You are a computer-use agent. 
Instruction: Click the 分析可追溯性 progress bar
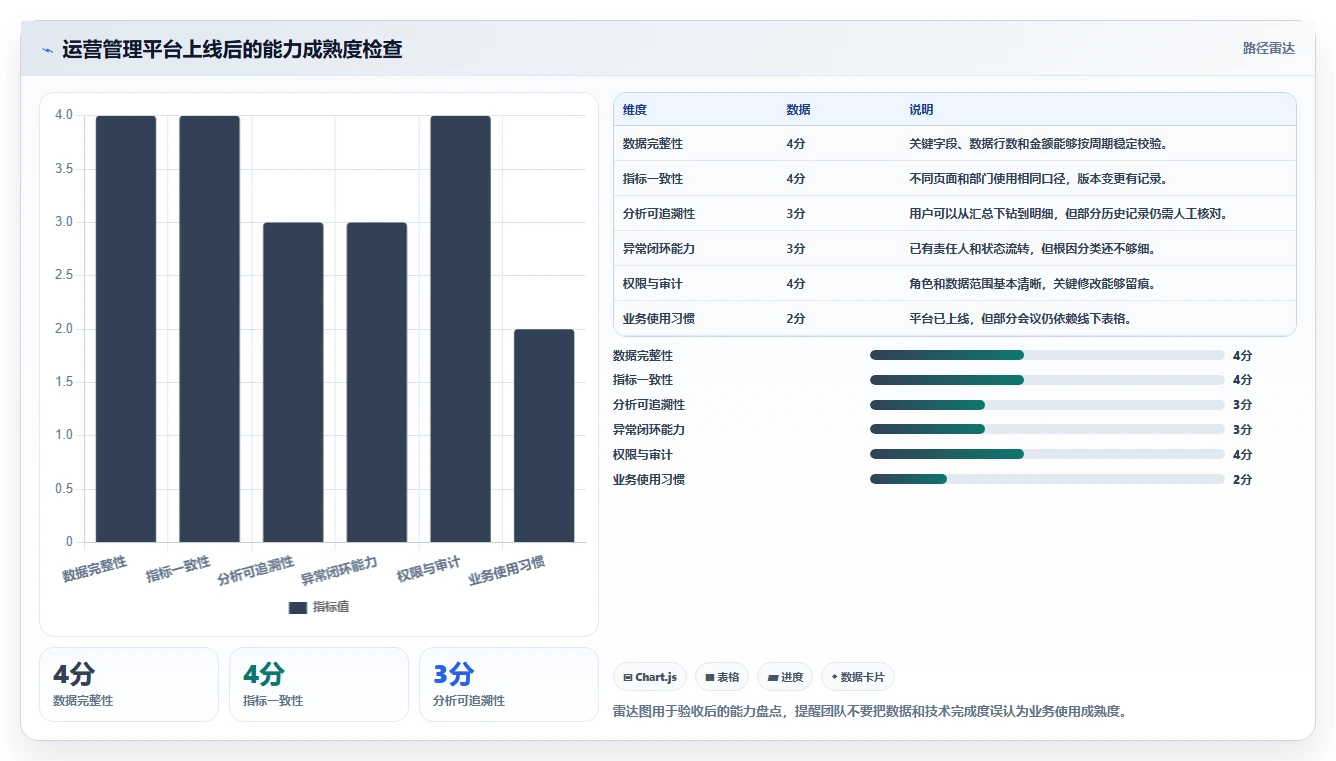coord(1047,405)
